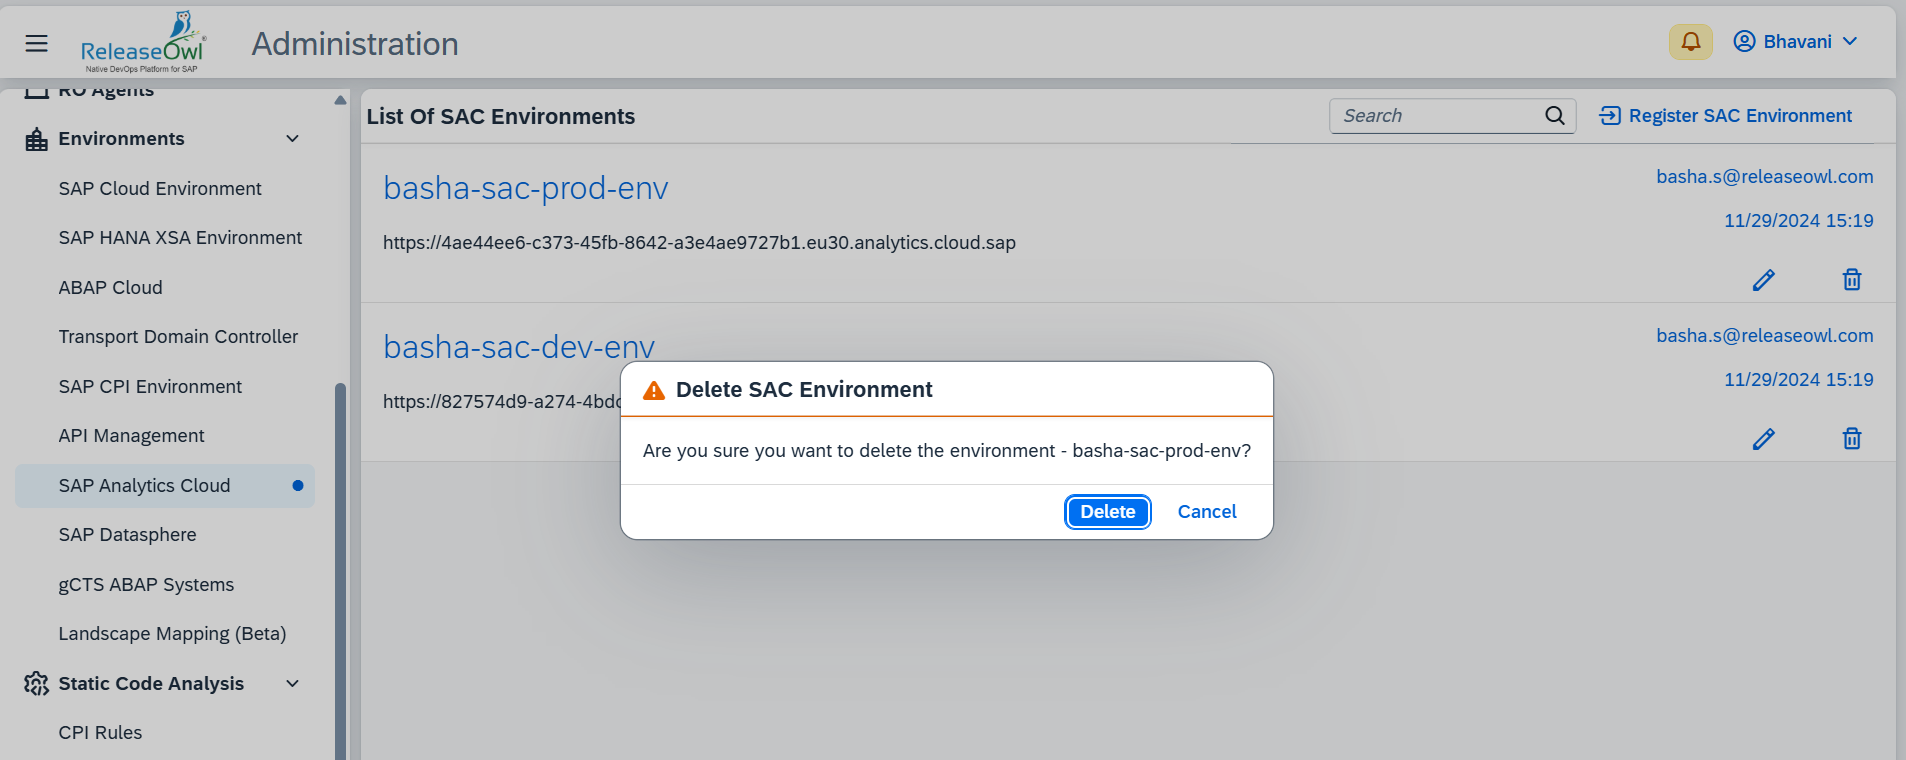This screenshot has width=1906, height=760.
Task: Click the notification bell icon
Action: [x=1690, y=42]
